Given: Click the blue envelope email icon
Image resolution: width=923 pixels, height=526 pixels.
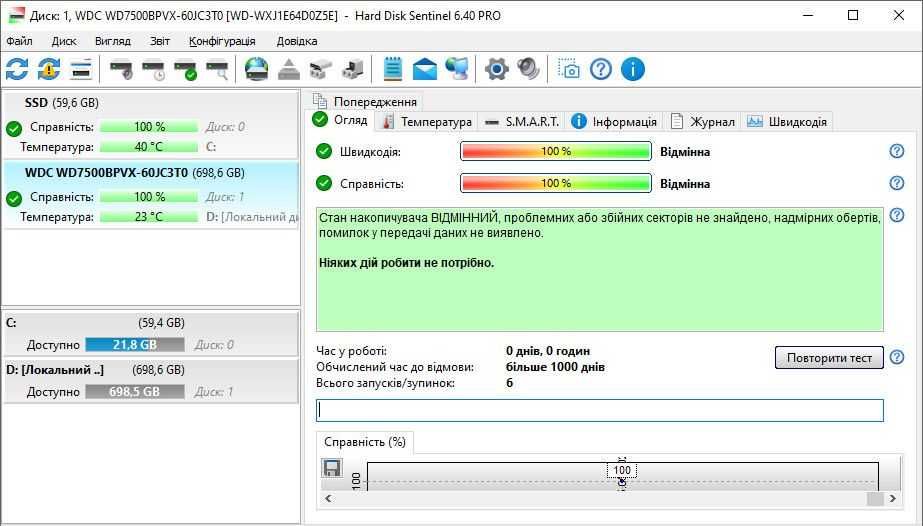Looking at the screenshot, I should coord(424,69).
